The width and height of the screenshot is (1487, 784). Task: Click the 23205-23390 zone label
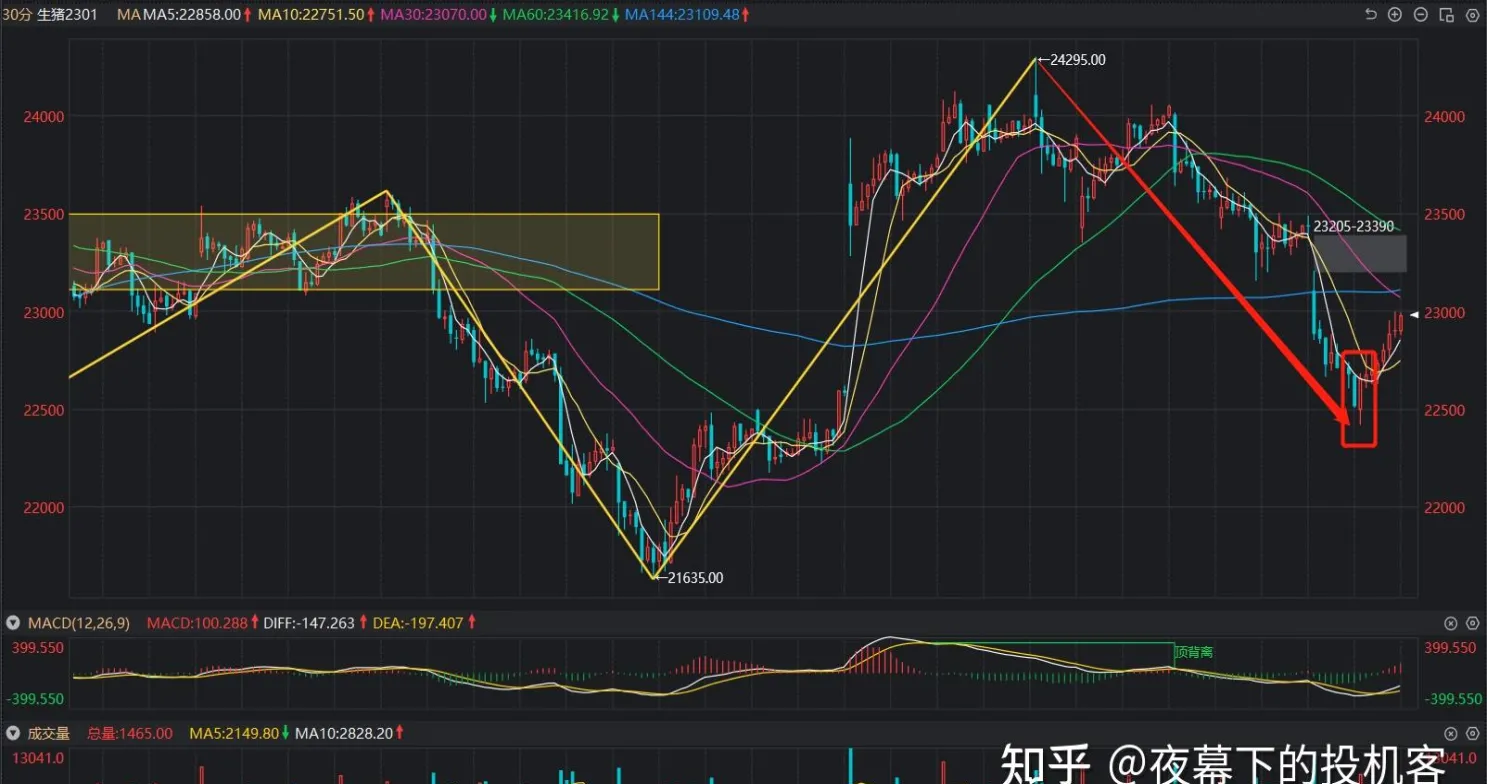pos(1351,226)
